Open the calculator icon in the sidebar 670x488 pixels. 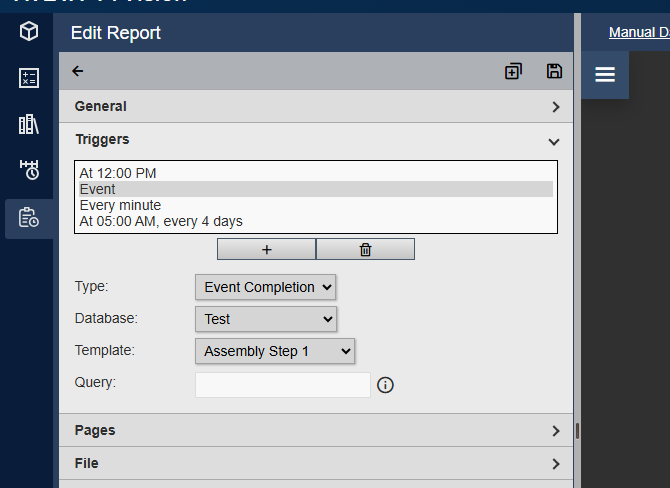pyautogui.click(x=29, y=78)
